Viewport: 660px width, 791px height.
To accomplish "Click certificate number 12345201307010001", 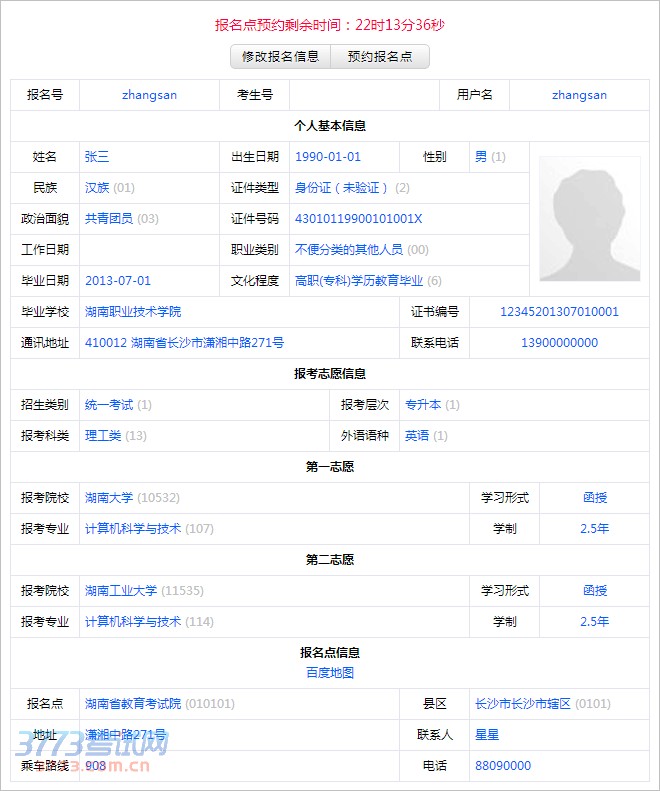I will pyautogui.click(x=559, y=312).
